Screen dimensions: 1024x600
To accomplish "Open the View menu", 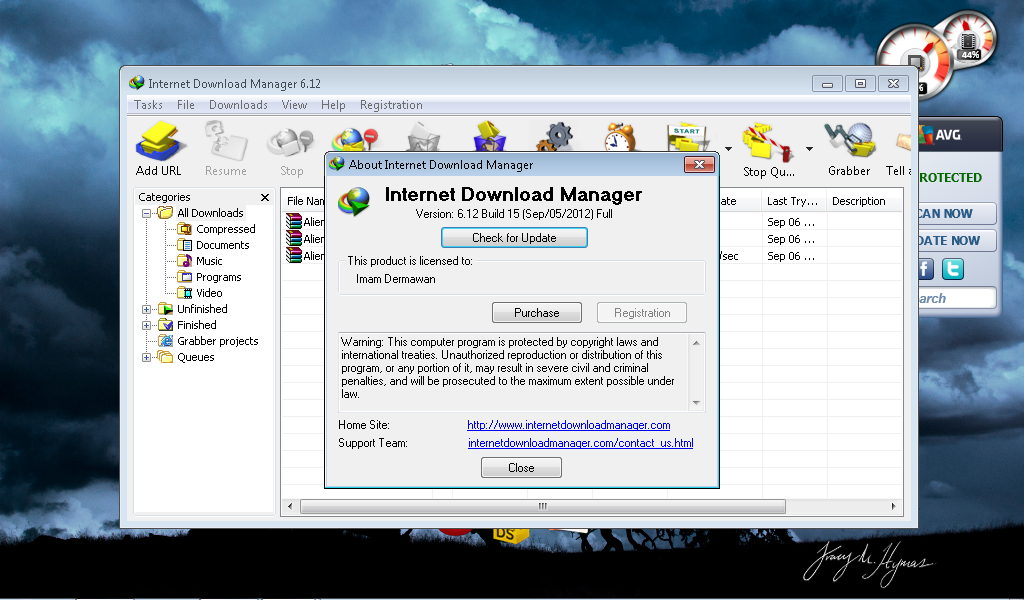I will pyautogui.click(x=294, y=104).
